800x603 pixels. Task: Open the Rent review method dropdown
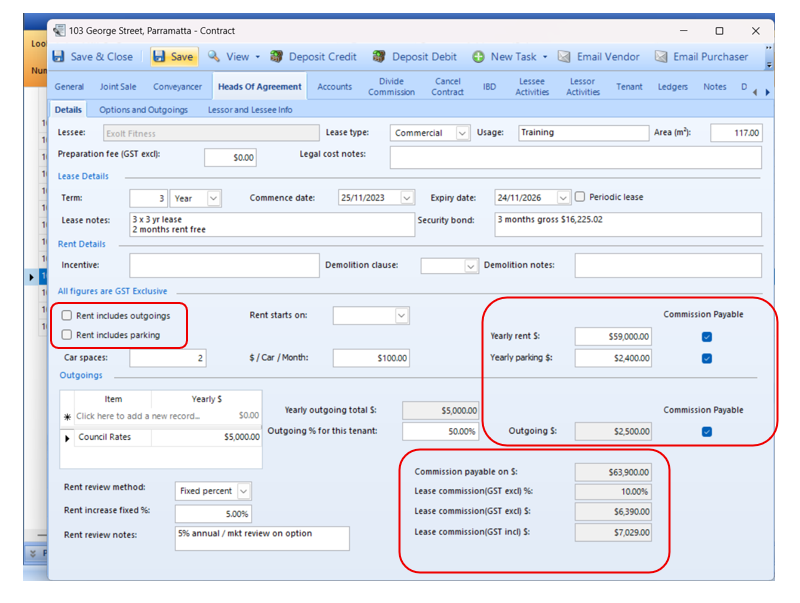pos(244,491)
